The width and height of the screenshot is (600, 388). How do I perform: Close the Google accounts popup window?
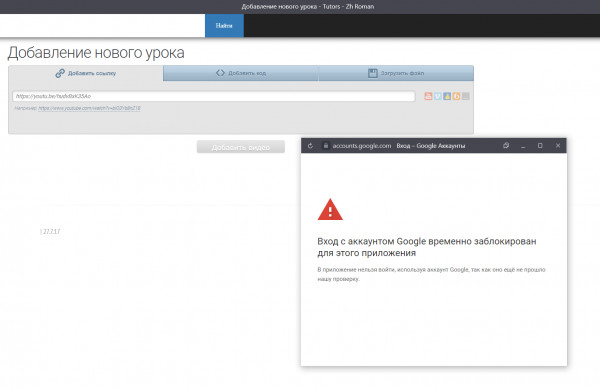pos(558,146)
